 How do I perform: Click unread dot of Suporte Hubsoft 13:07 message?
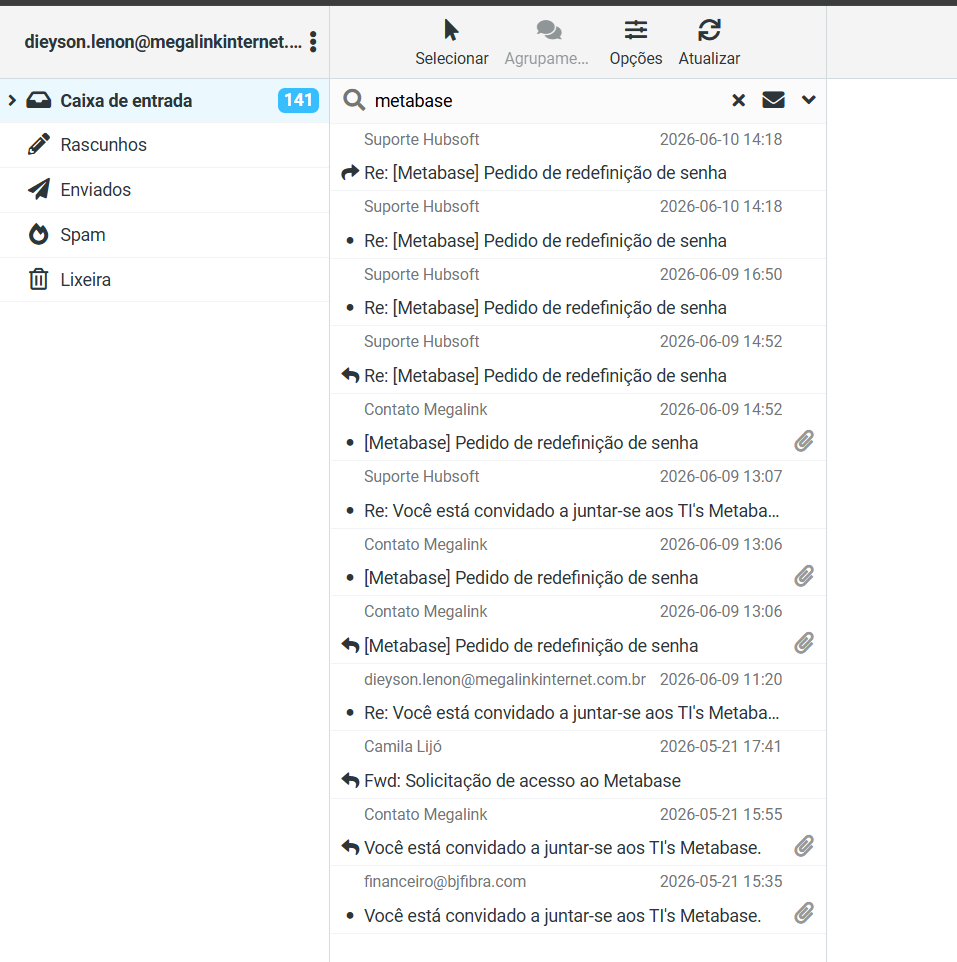[x=350, y=510]
